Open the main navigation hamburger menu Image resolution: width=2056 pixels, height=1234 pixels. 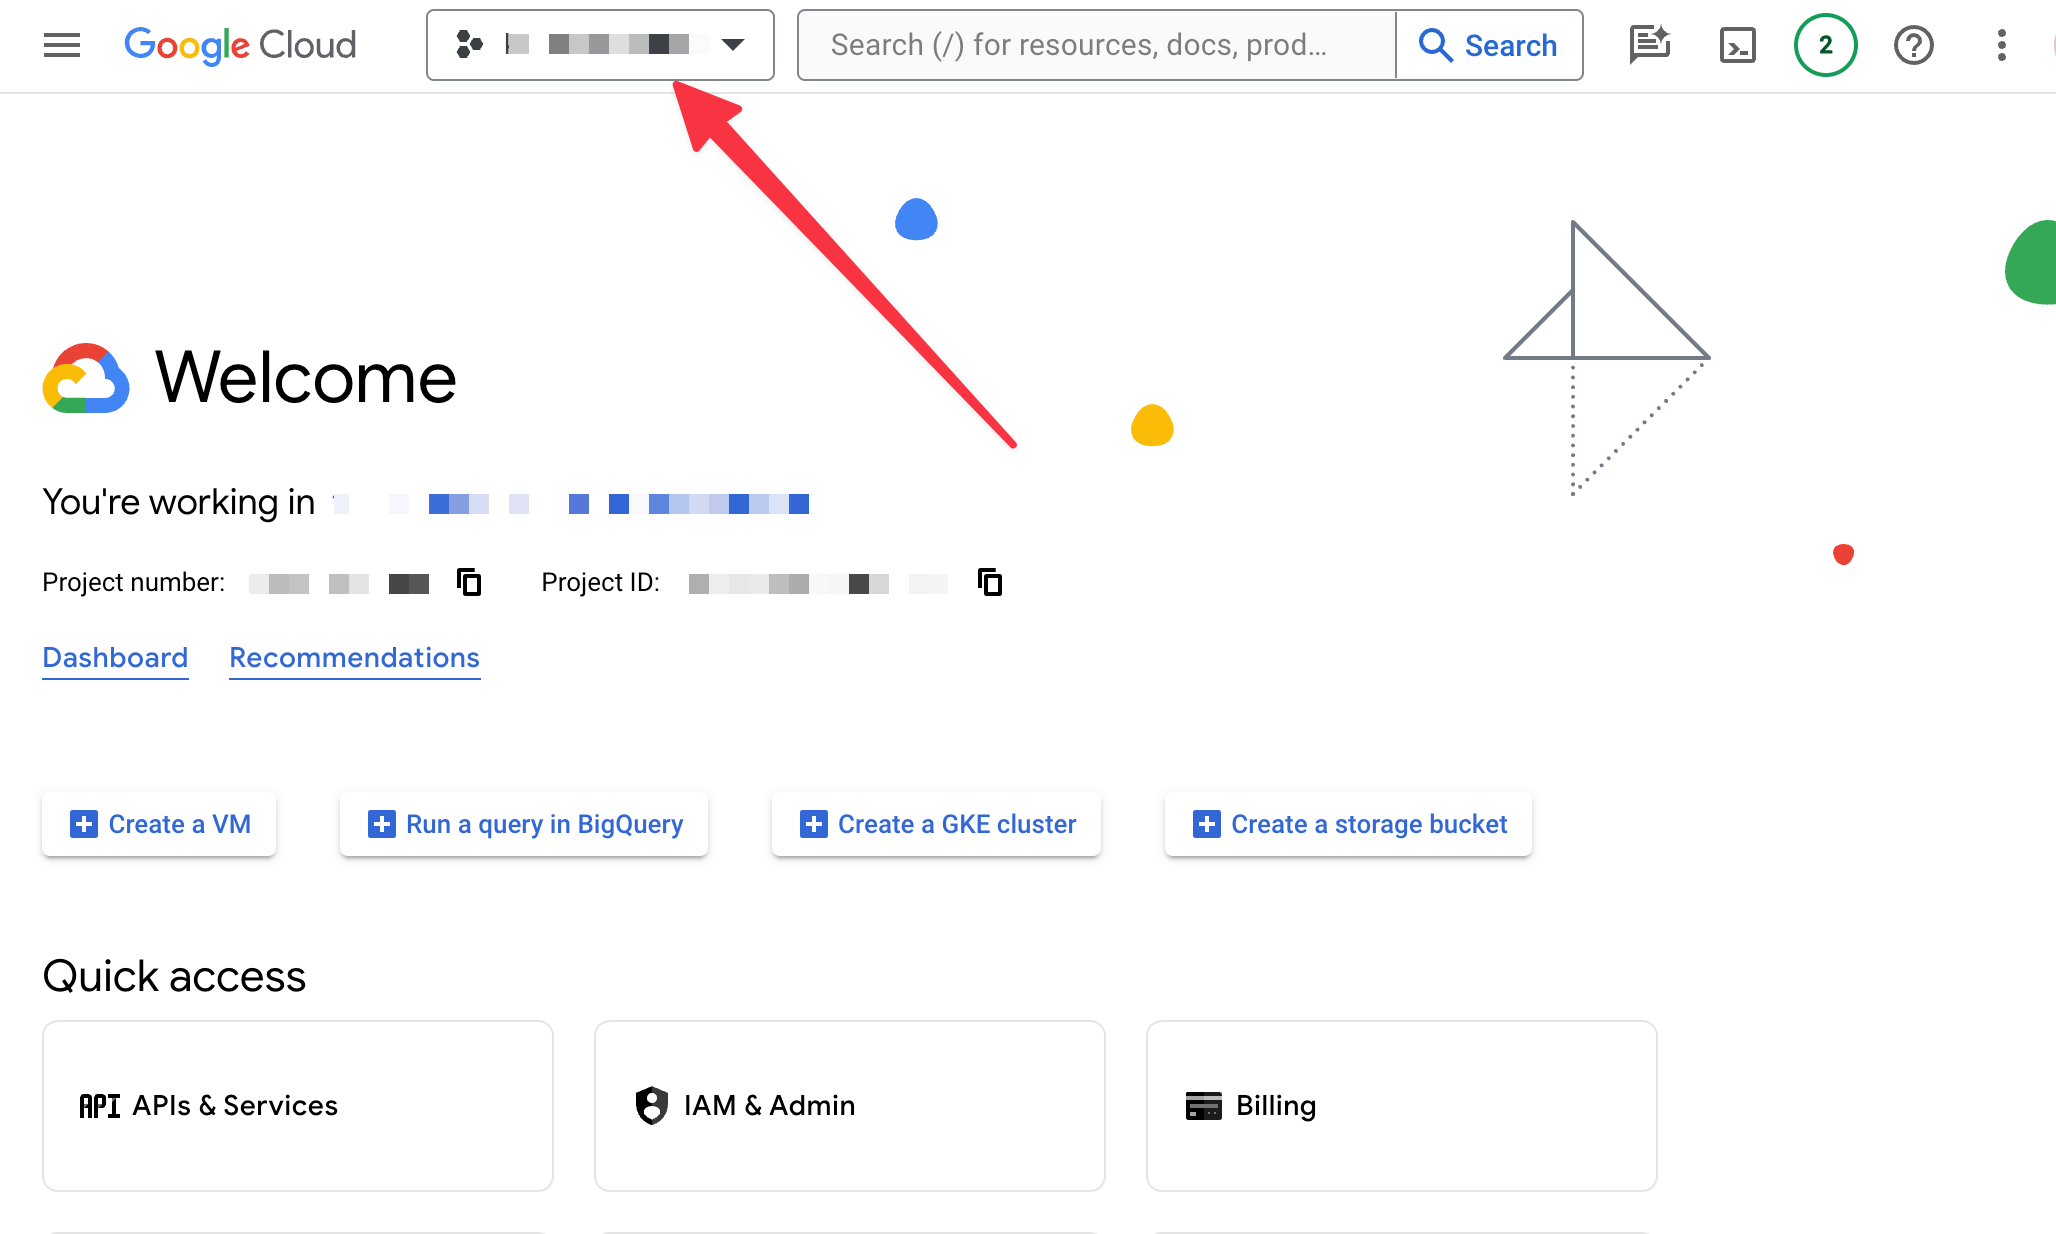(62, 45)
